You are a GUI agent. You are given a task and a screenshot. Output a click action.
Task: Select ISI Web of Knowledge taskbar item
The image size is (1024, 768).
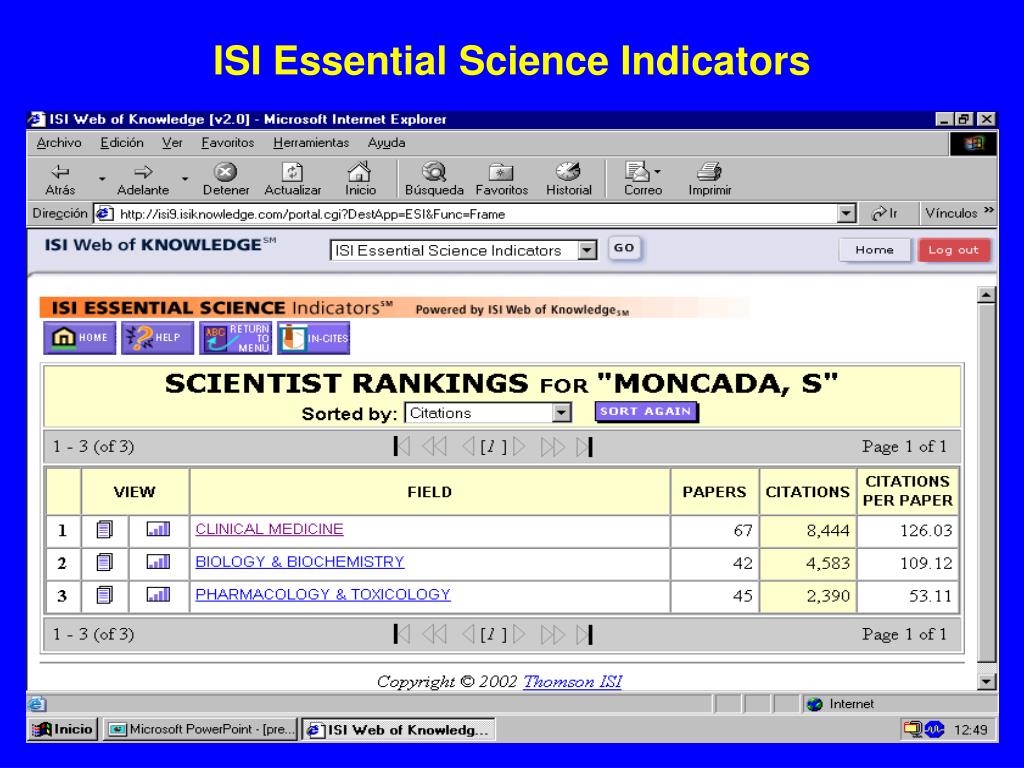(x=399, y=729)
